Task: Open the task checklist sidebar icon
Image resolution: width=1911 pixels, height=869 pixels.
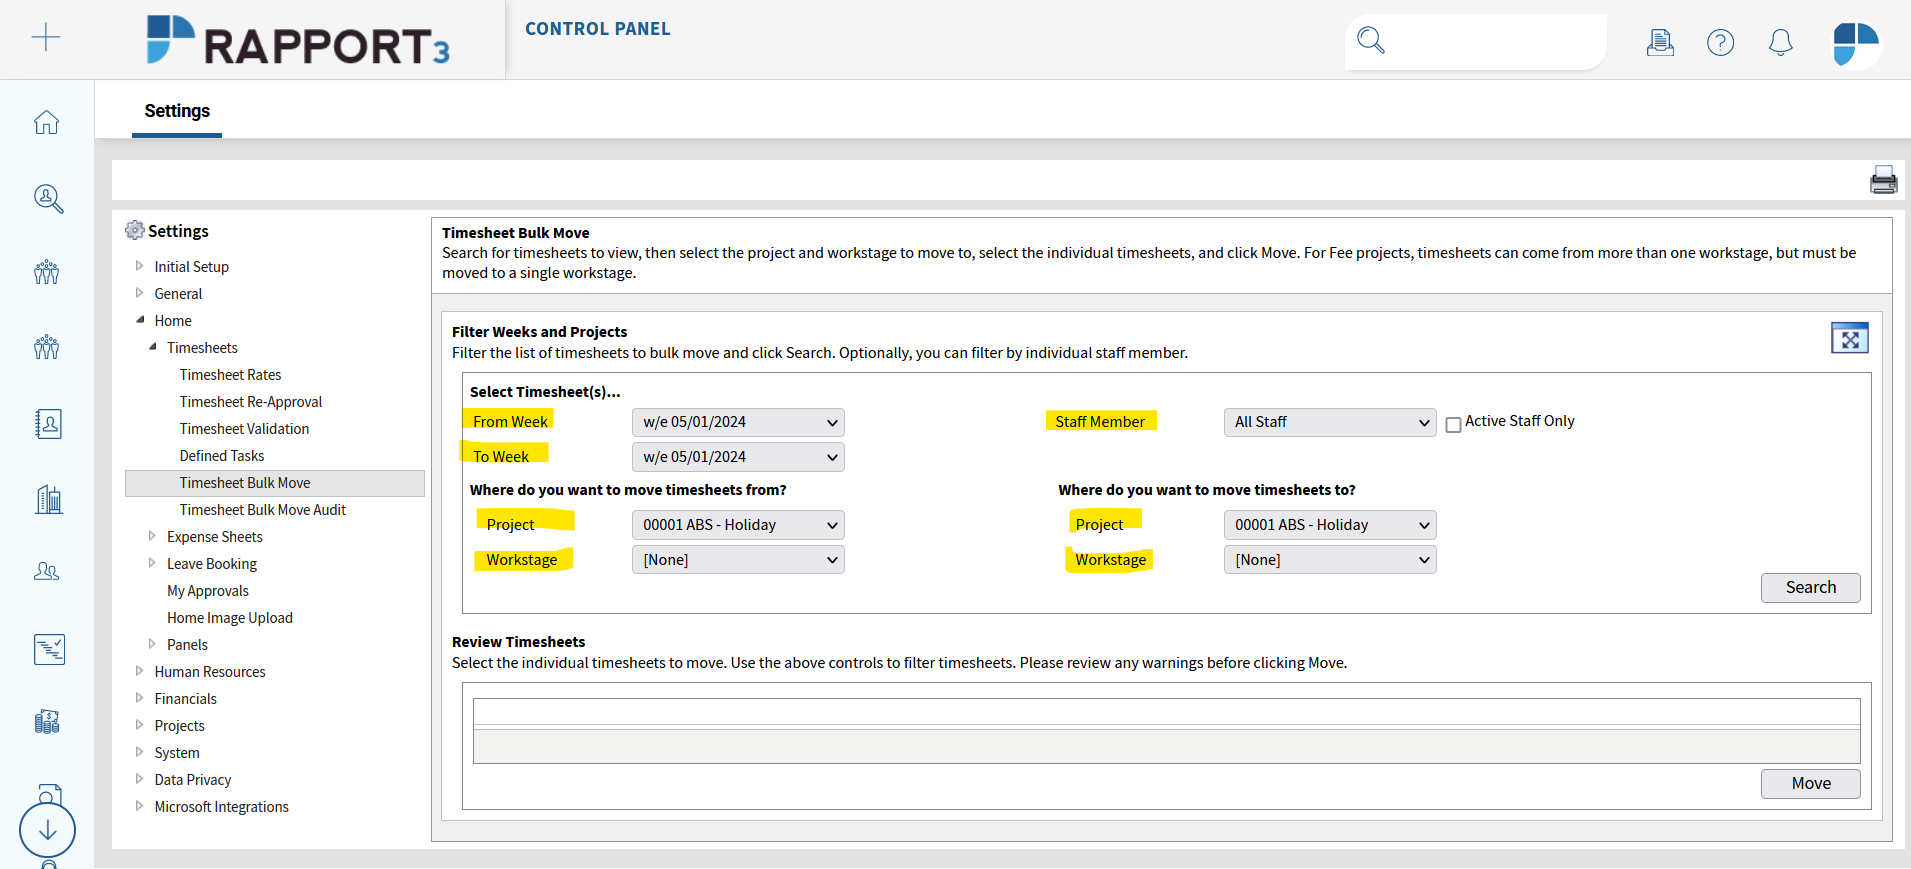Action: click(49, 649)
